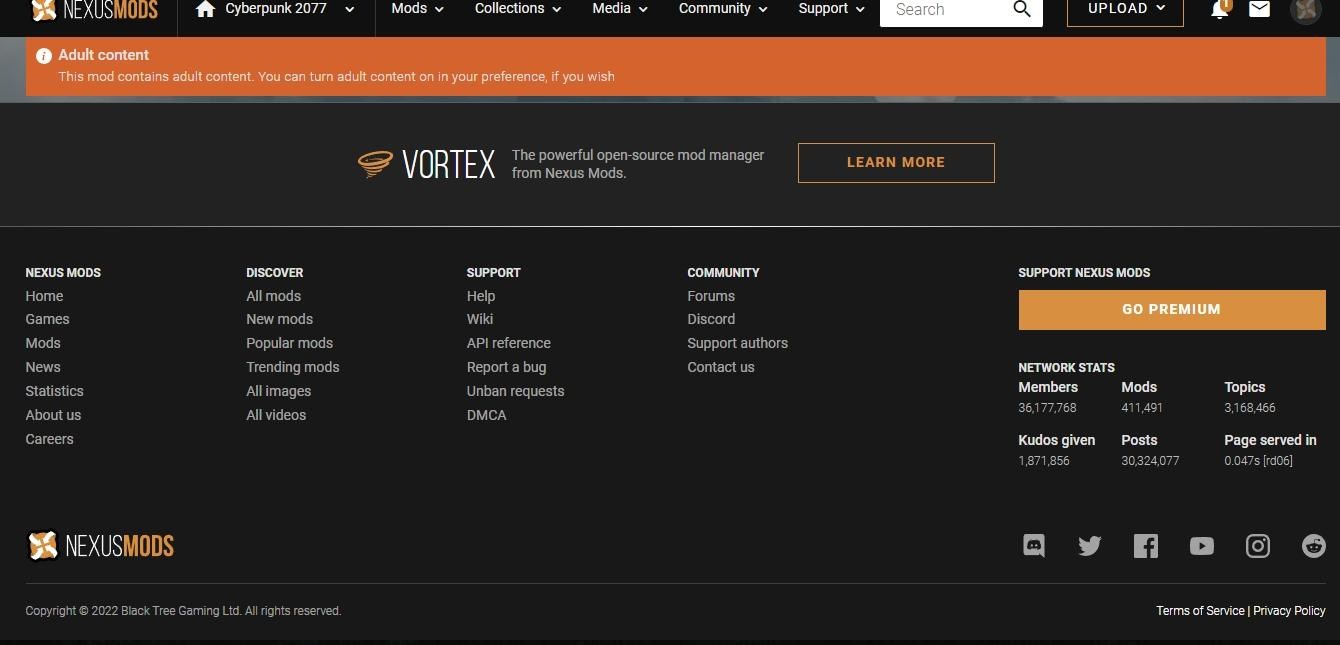Viewport: 1340px width, 645px height.
Task: Open the YouTube icon in footer
Action: click(1202, 546)
